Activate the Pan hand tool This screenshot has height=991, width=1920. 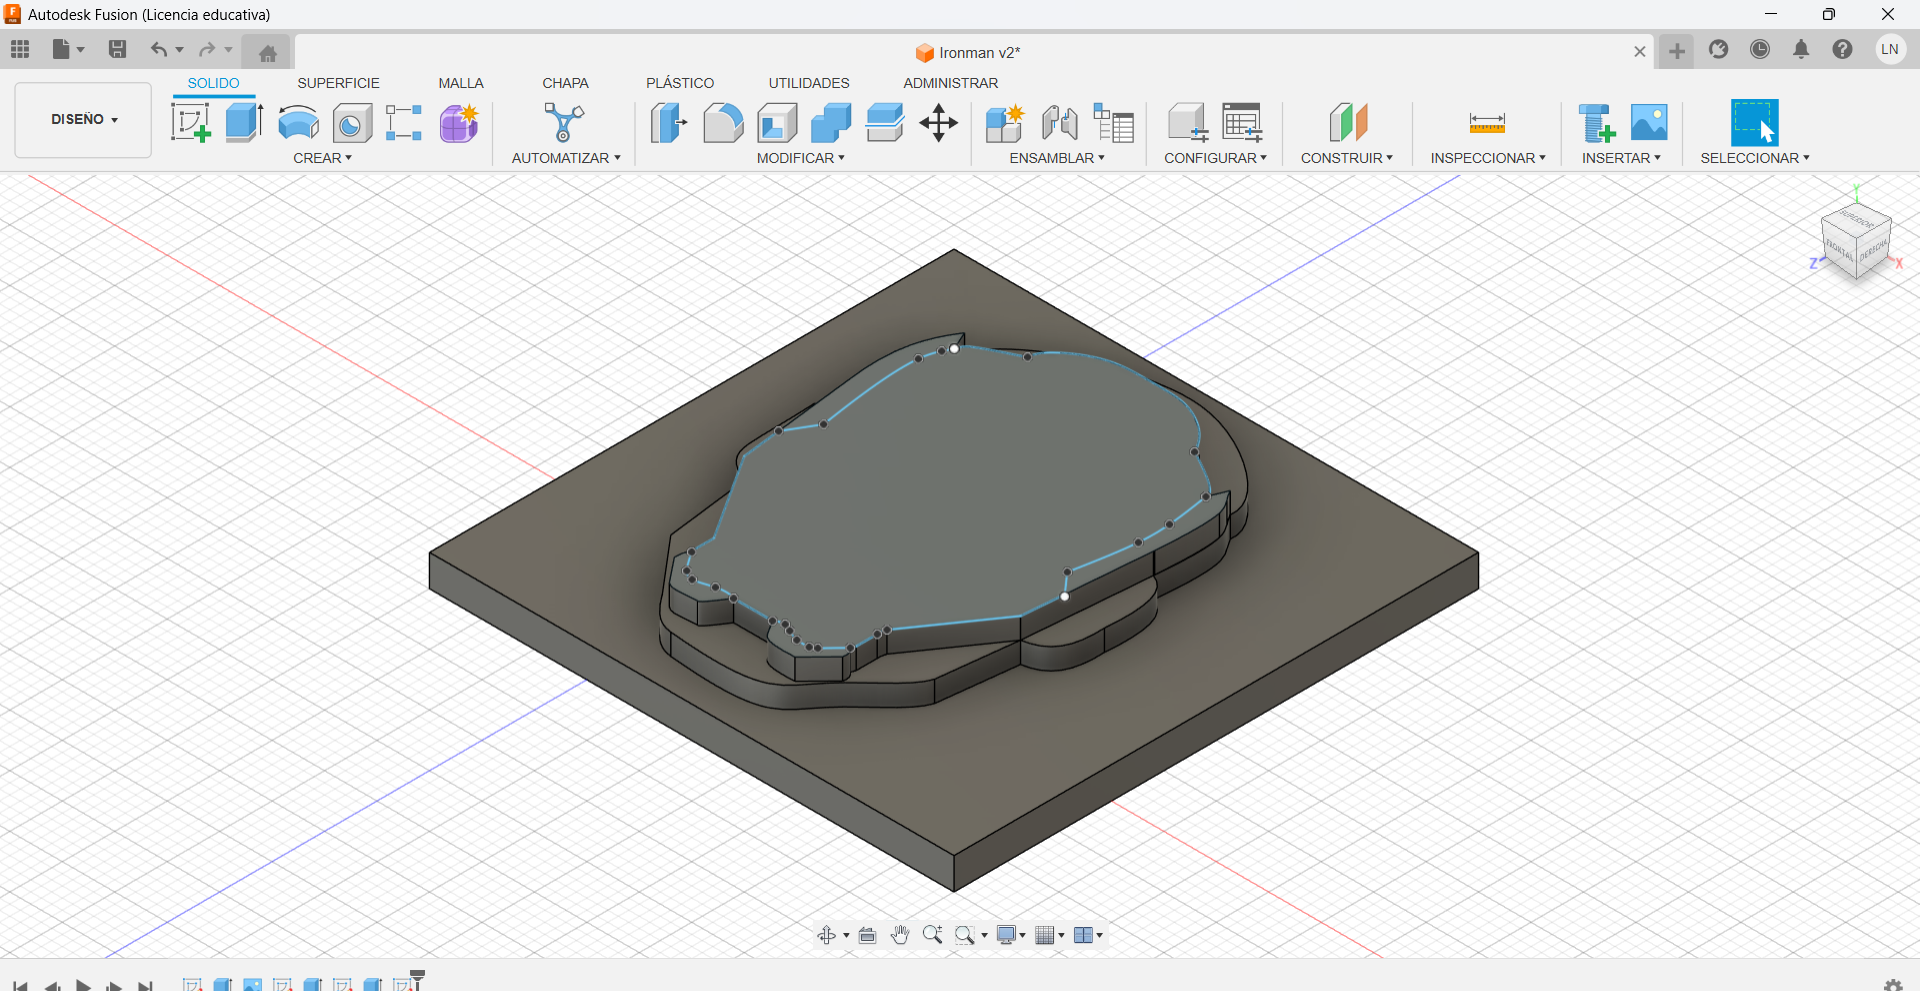pos(900,935)
